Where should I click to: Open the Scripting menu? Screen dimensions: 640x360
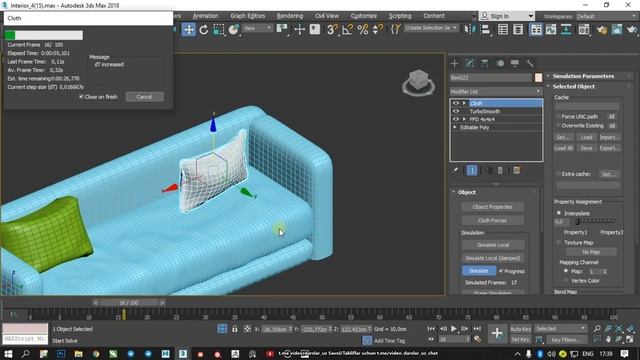[400, 16]
